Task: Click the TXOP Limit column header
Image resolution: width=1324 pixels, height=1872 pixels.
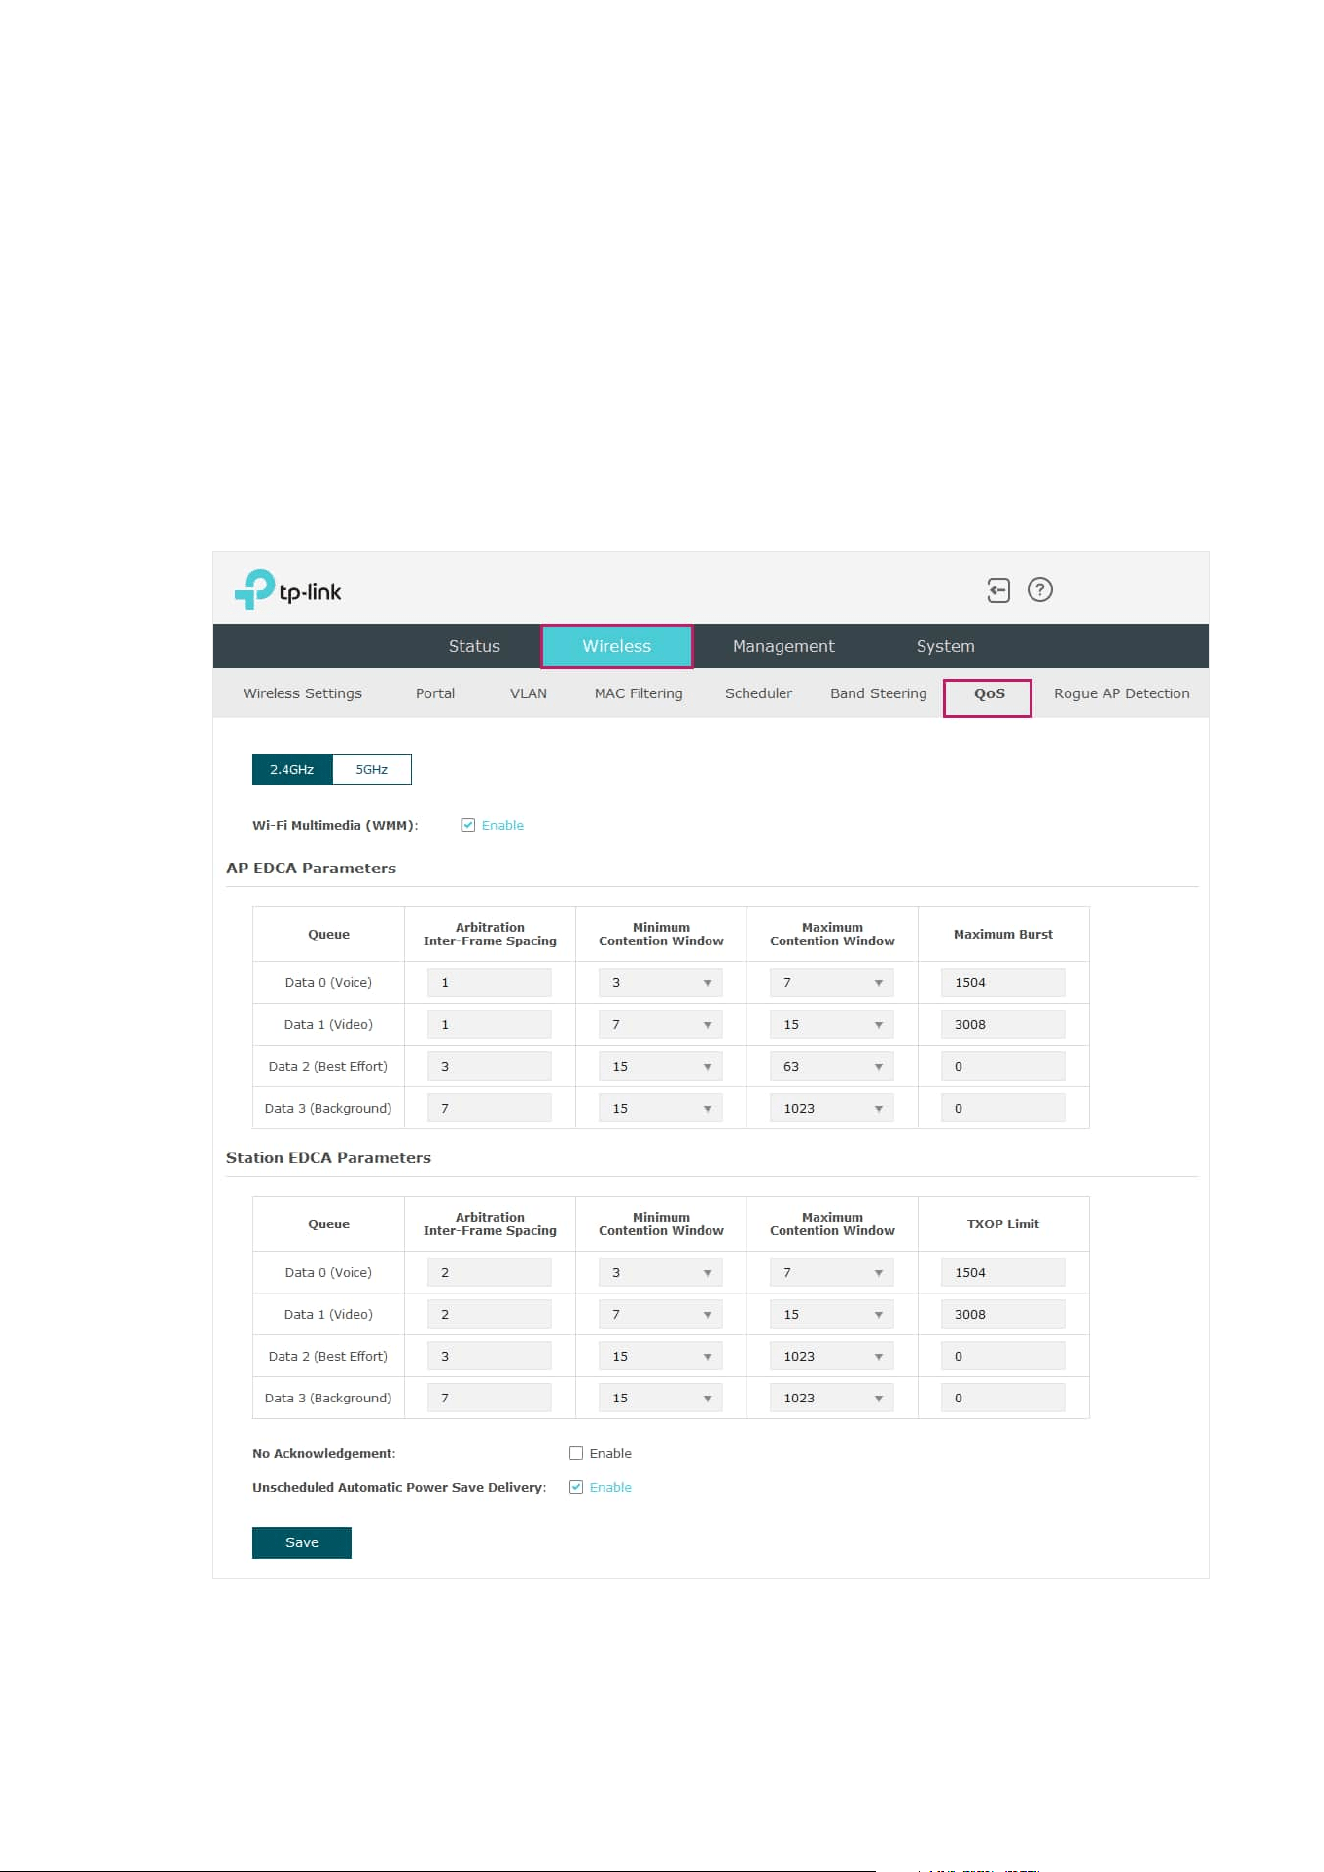Action: (x=1003, y=1224)
